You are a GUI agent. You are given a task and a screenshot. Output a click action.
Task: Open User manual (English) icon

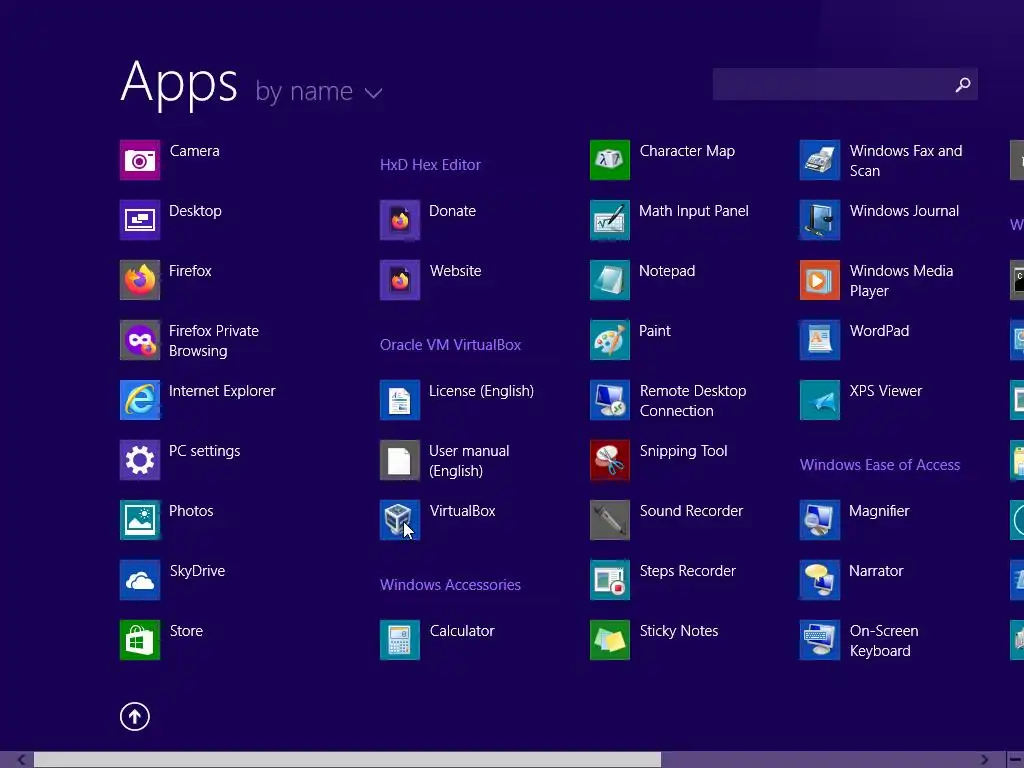(400, 460)
